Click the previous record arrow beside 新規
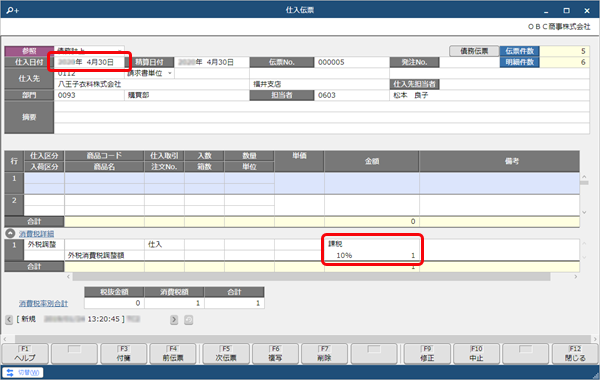Screen dimensions: 600x380 [9, 319]
